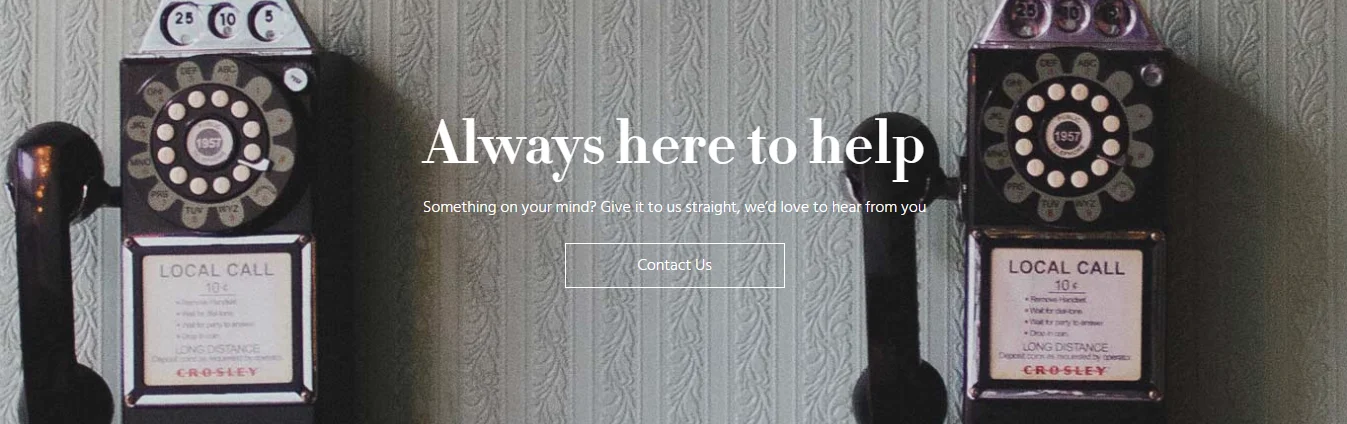Click LONG DISTANCE text on right phone card
This screenshot has width=1347, height=424.
click(1065, 346)
